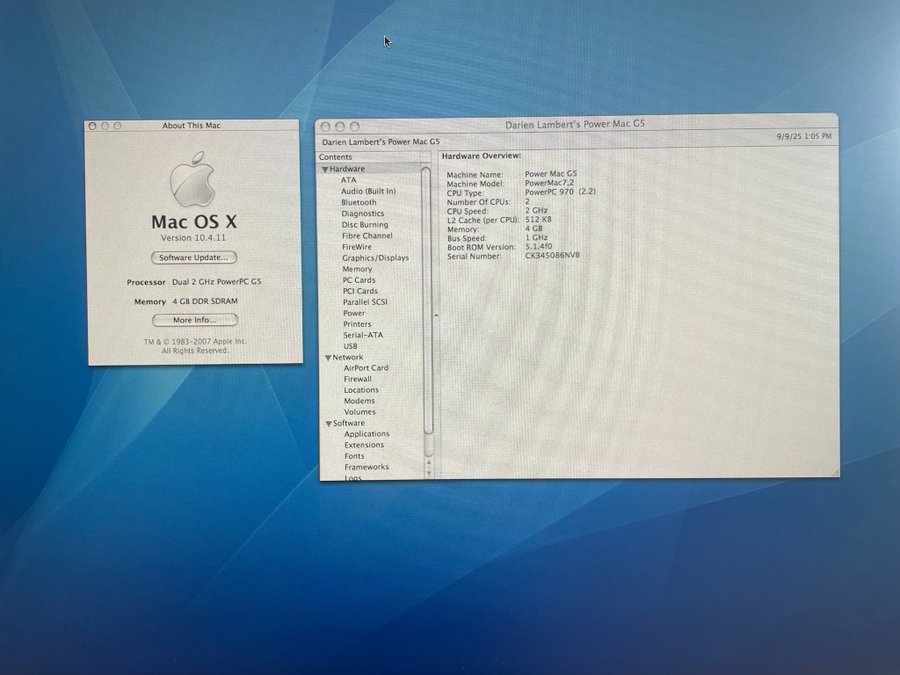Collapse the Network tree section
The width and height of the screenshot is (900, 675).
click(328, 358)
